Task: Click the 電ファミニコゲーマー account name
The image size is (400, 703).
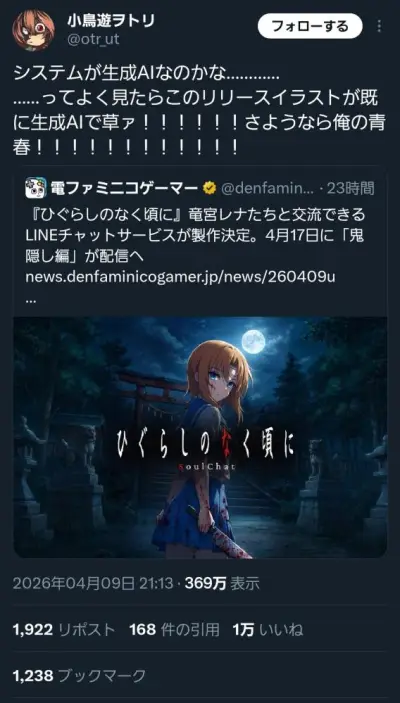Action: [x=124, y=188]
